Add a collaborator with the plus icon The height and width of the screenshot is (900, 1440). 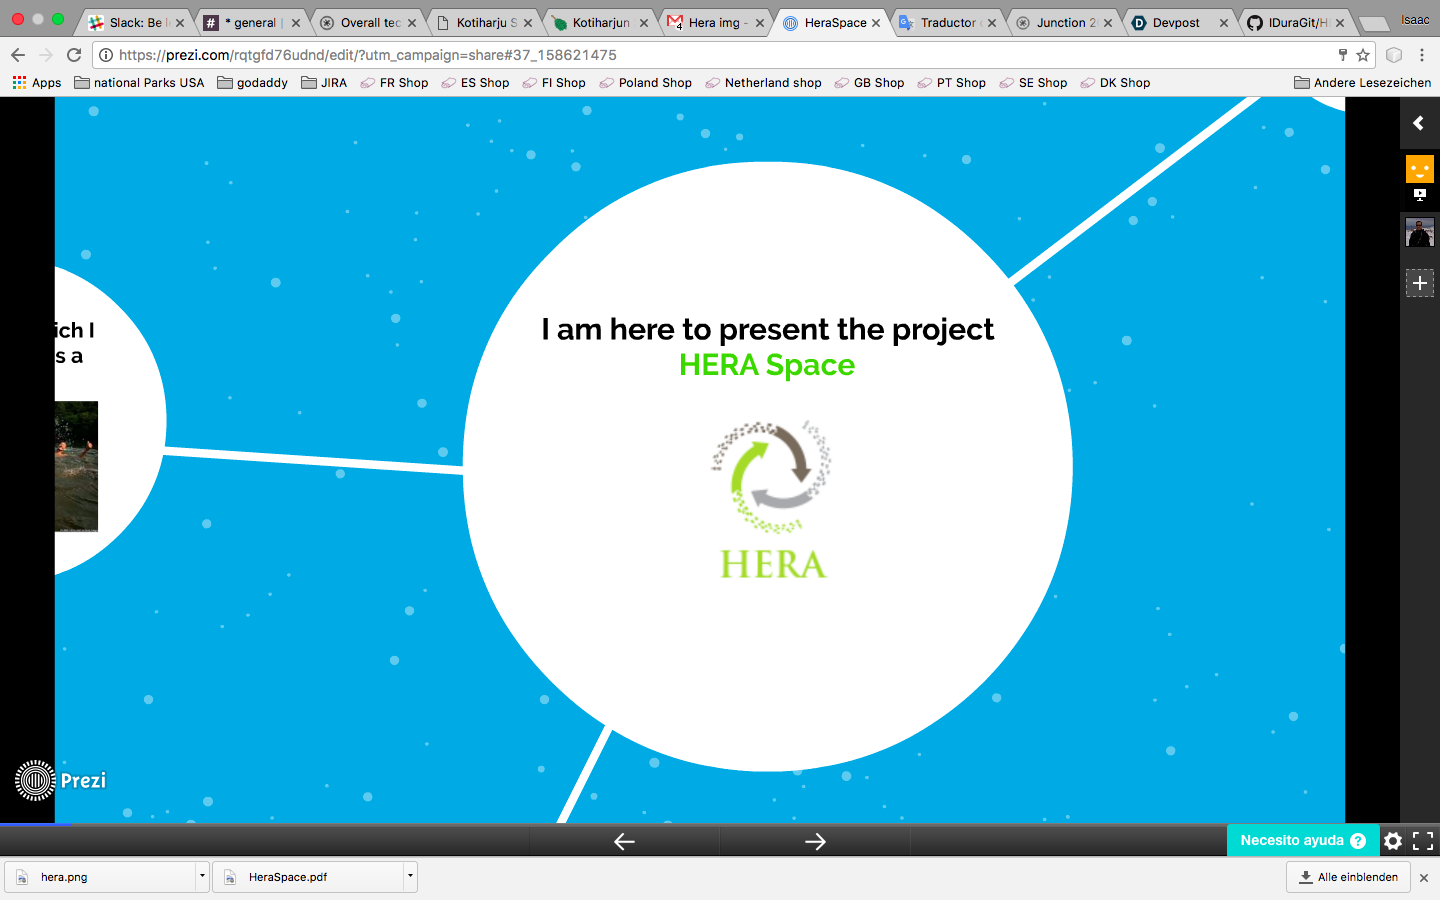[x=1420, y=283]
